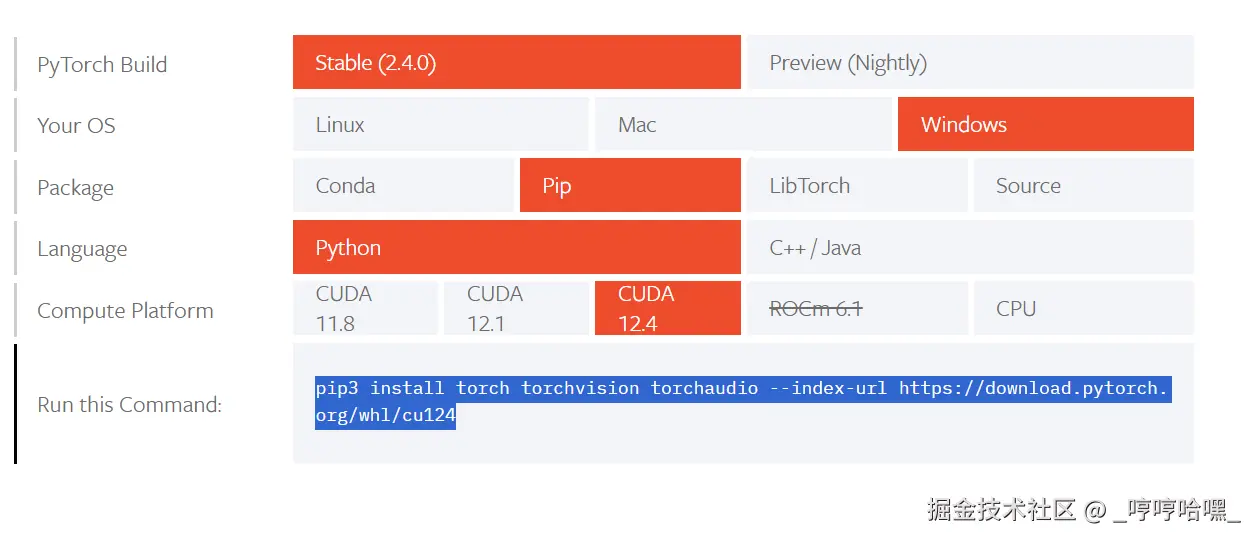This screenshot has width=1258, height=541.
Task: Select the Stable (2.4.0) build option
Action: pos(517,63)
